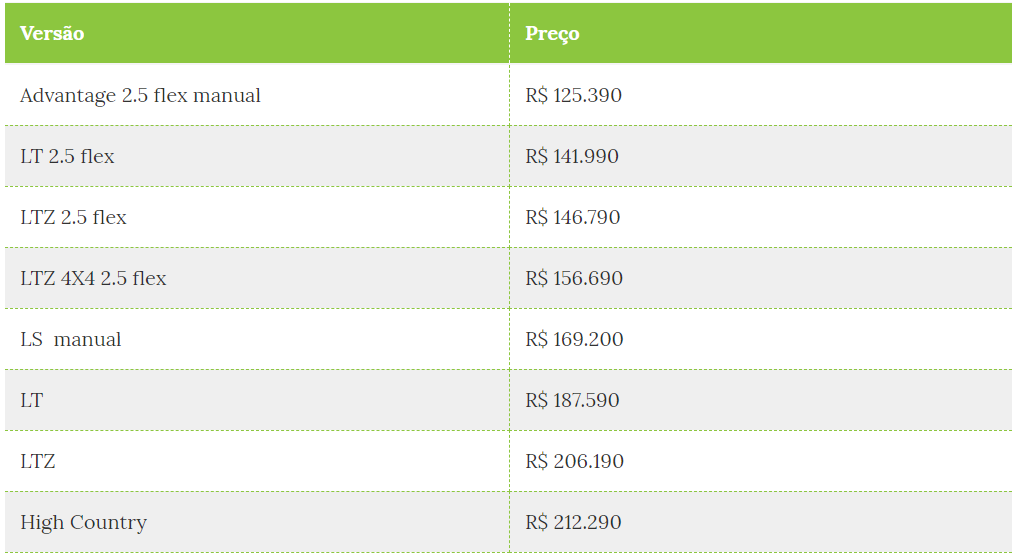Click the word Country in last row
This screenshot has height=556, width=1017.
tap(108, 523)
